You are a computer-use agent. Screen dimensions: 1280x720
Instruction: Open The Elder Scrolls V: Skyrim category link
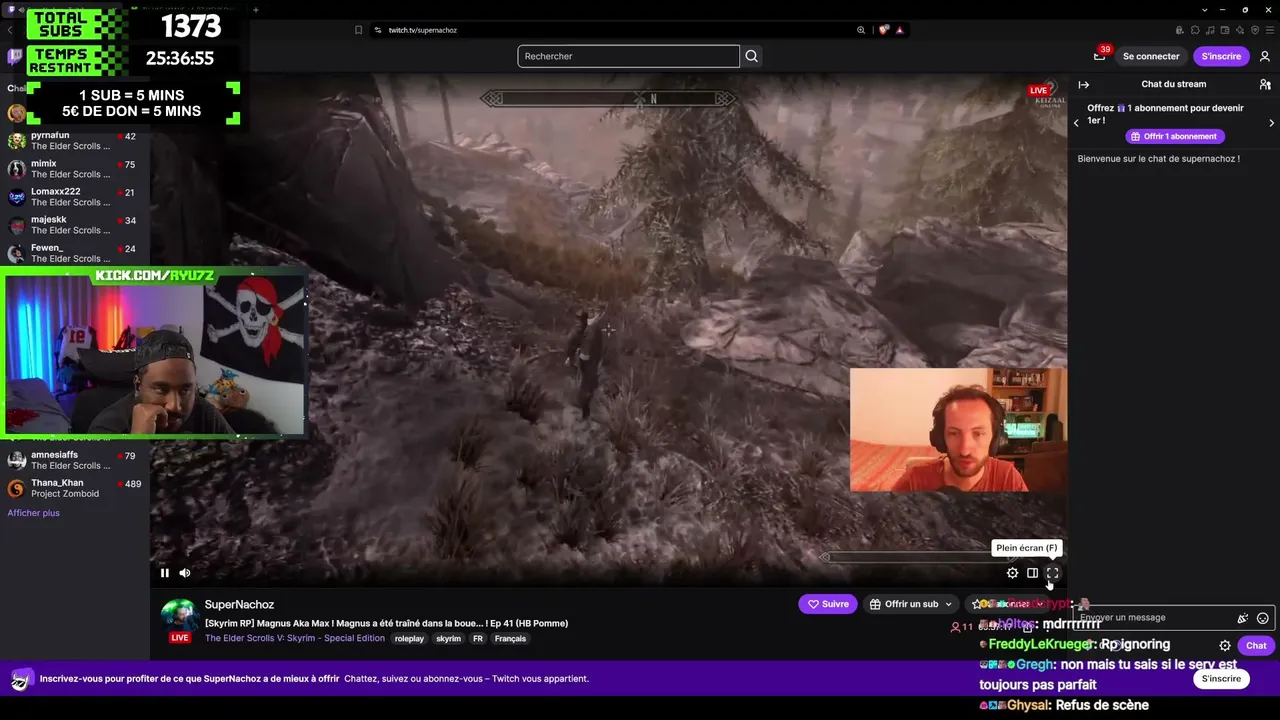click(295, 639)
